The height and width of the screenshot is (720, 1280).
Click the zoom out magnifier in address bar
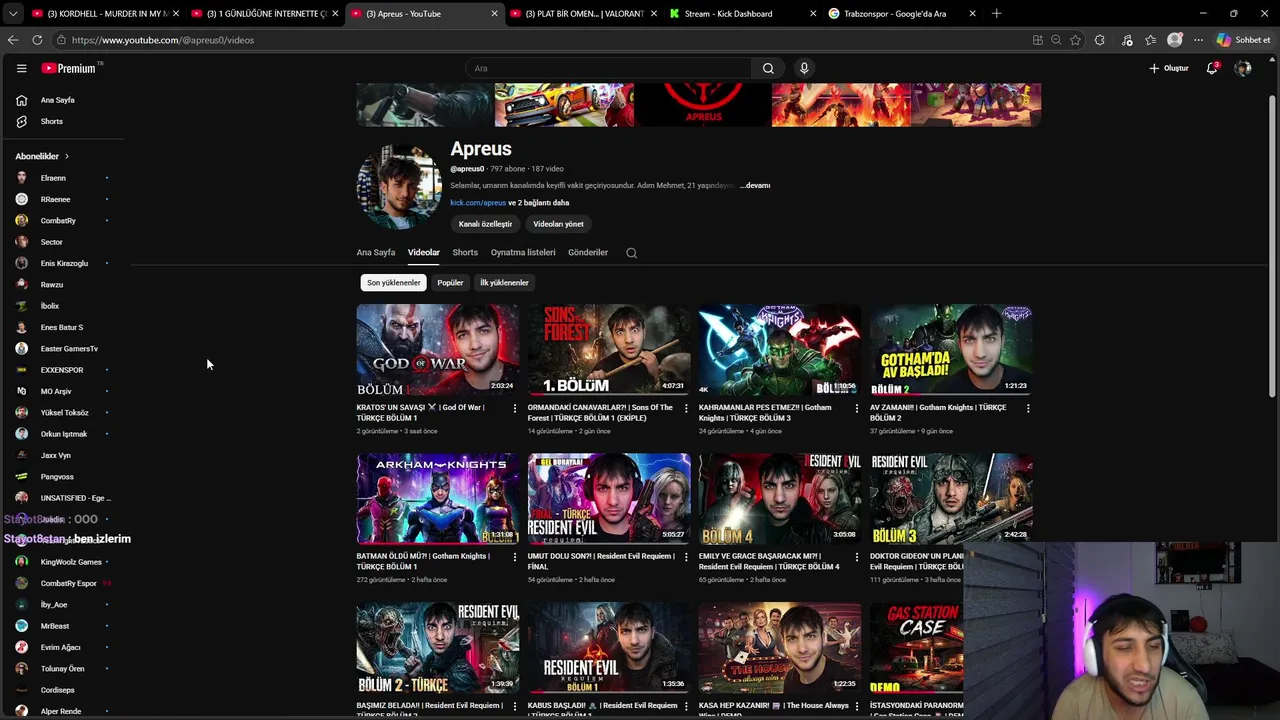point(1056,40)
